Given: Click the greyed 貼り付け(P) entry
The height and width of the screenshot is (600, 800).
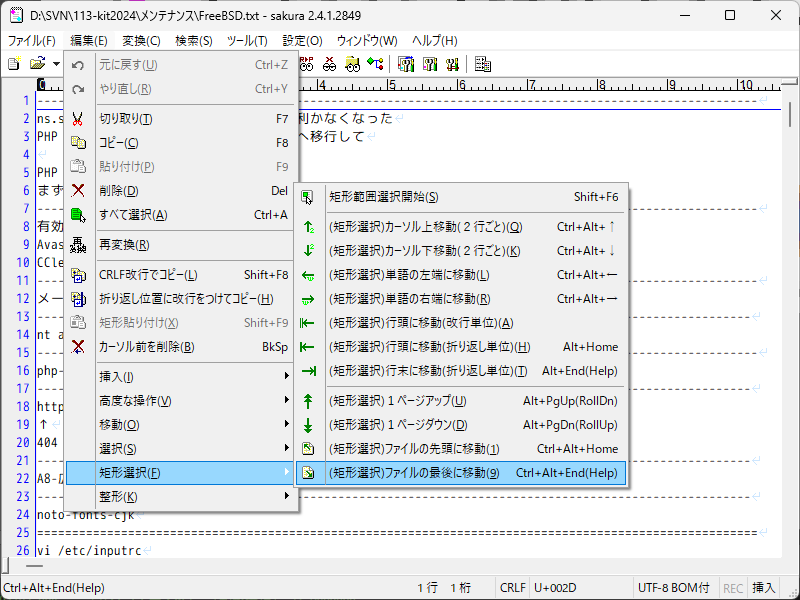Looking at the screenshot, I should click(182, 167).
